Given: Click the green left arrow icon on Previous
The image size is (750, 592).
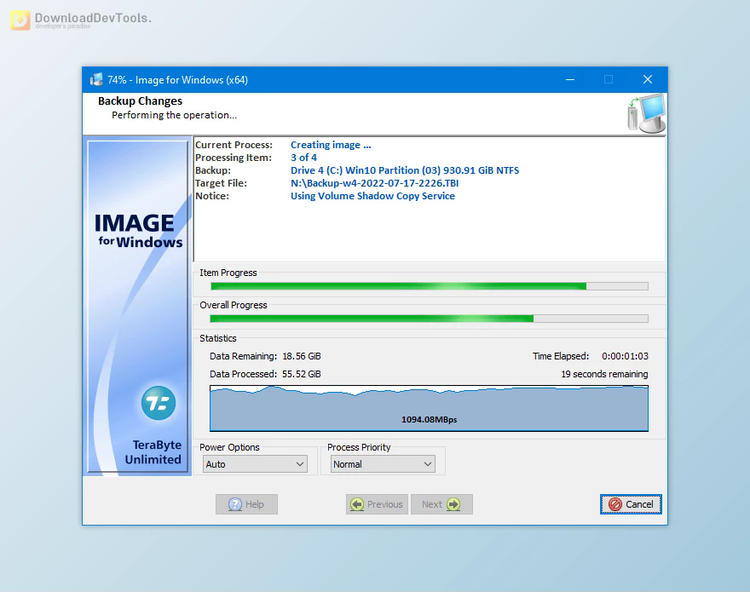Looking at the screenshot, I should [357, 504].
